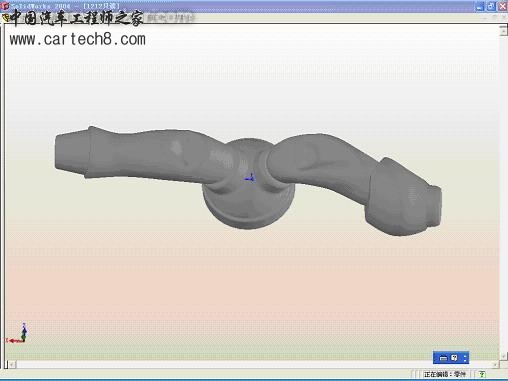
Task: Click the keyboard icon on the language bar
Action: click(x=443, y=358)
